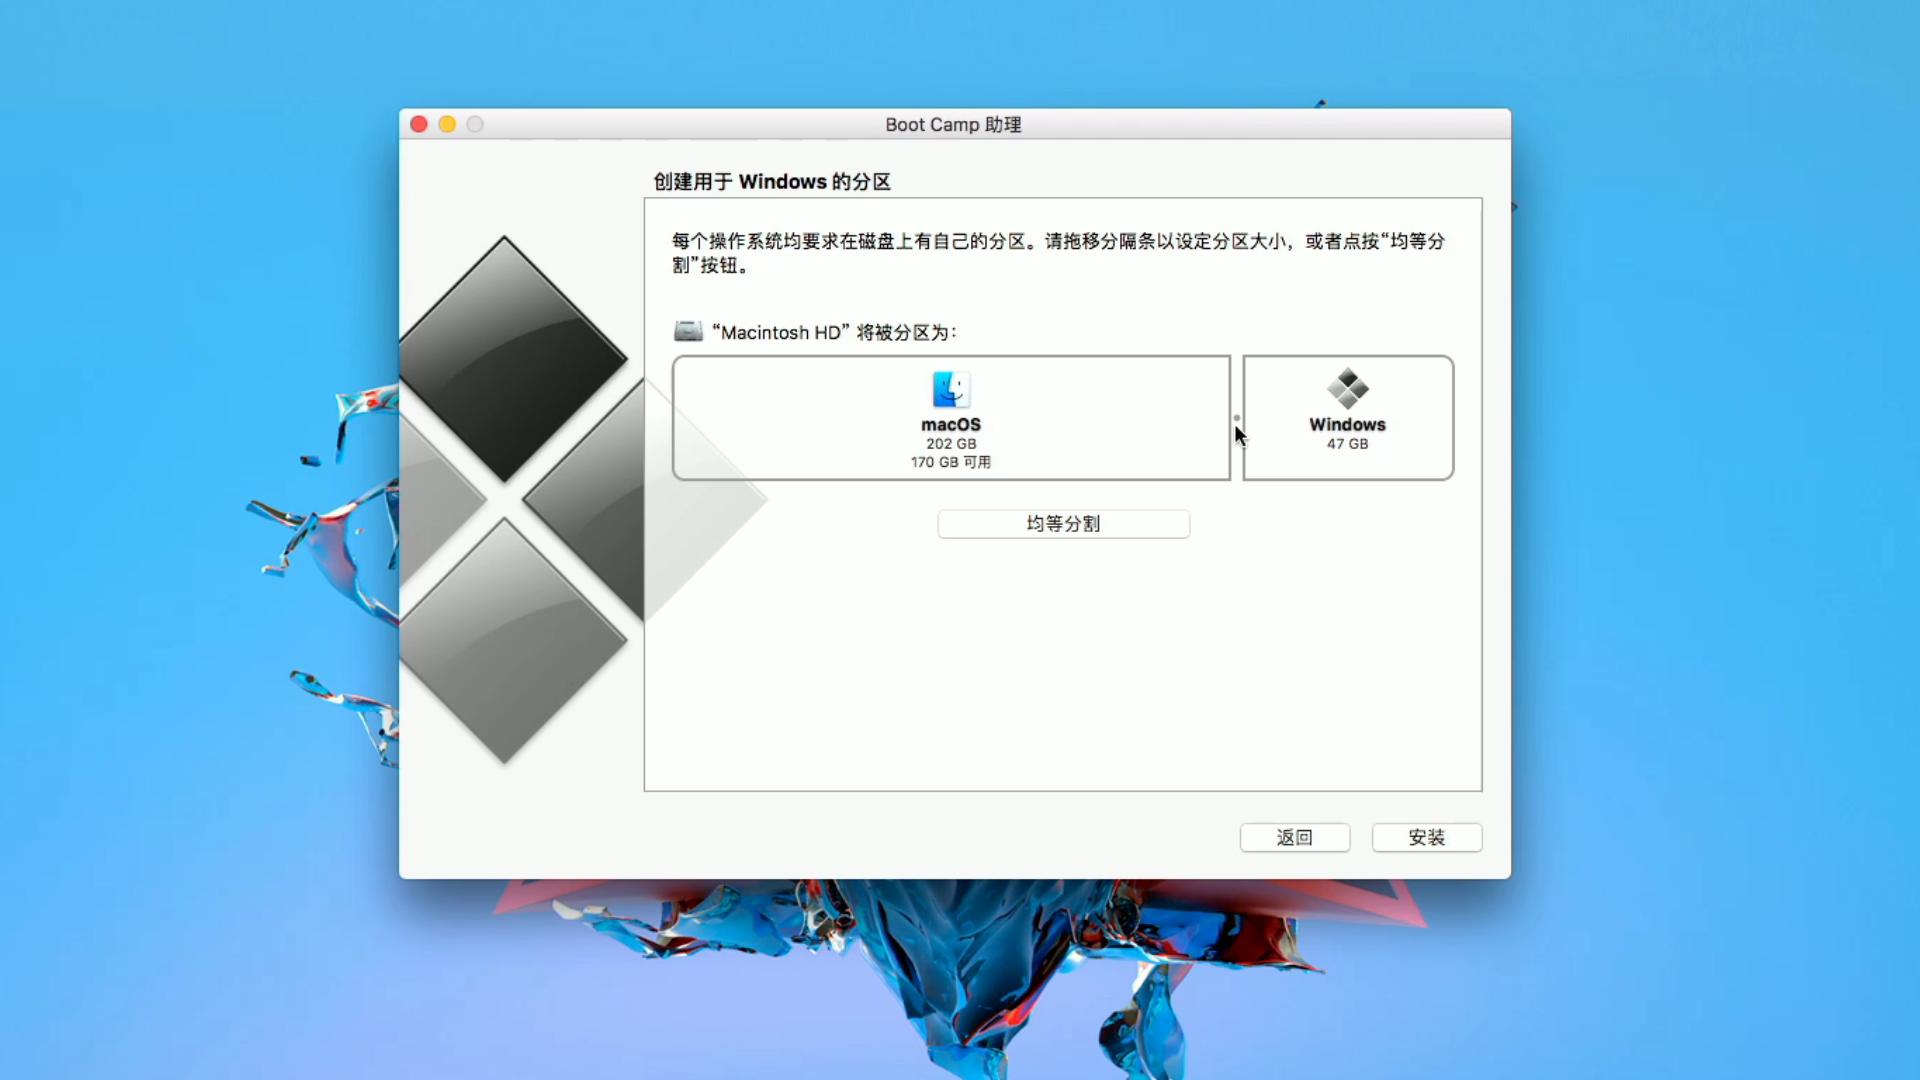Select the gray Windows logo above "47 GB"

(x=1347, y=390)
